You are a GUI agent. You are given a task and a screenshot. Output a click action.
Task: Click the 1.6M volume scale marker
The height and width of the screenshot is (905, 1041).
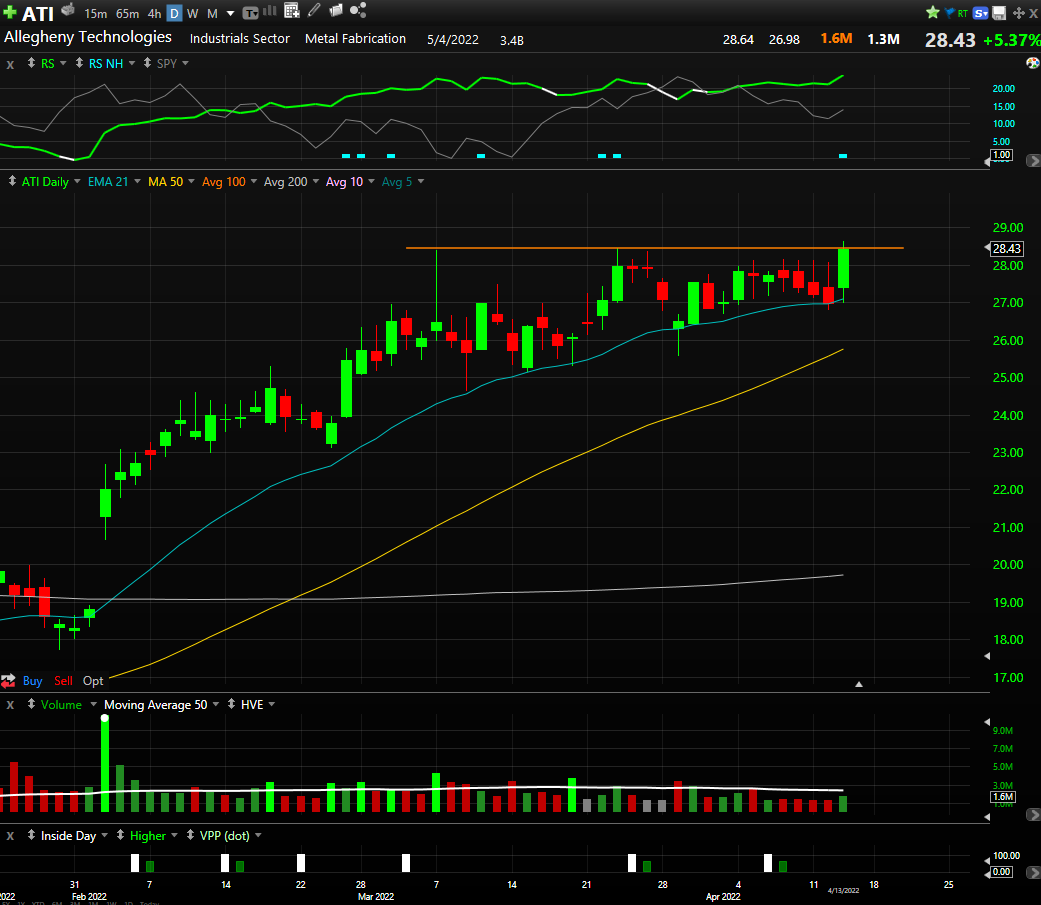tap(1003, 797)
